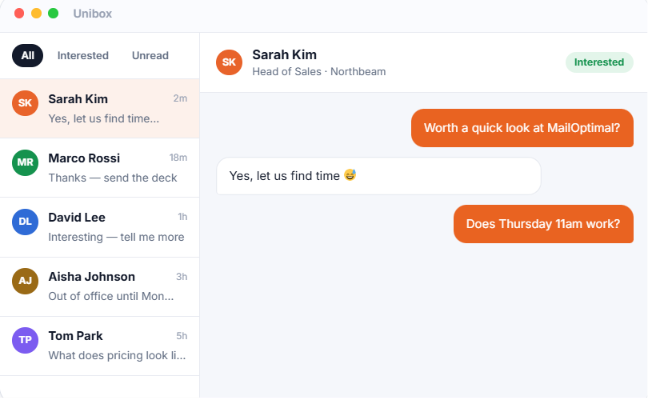Switch to the Unread filter tab
Viewport: 648px width, 398px height.
(150, 55)
